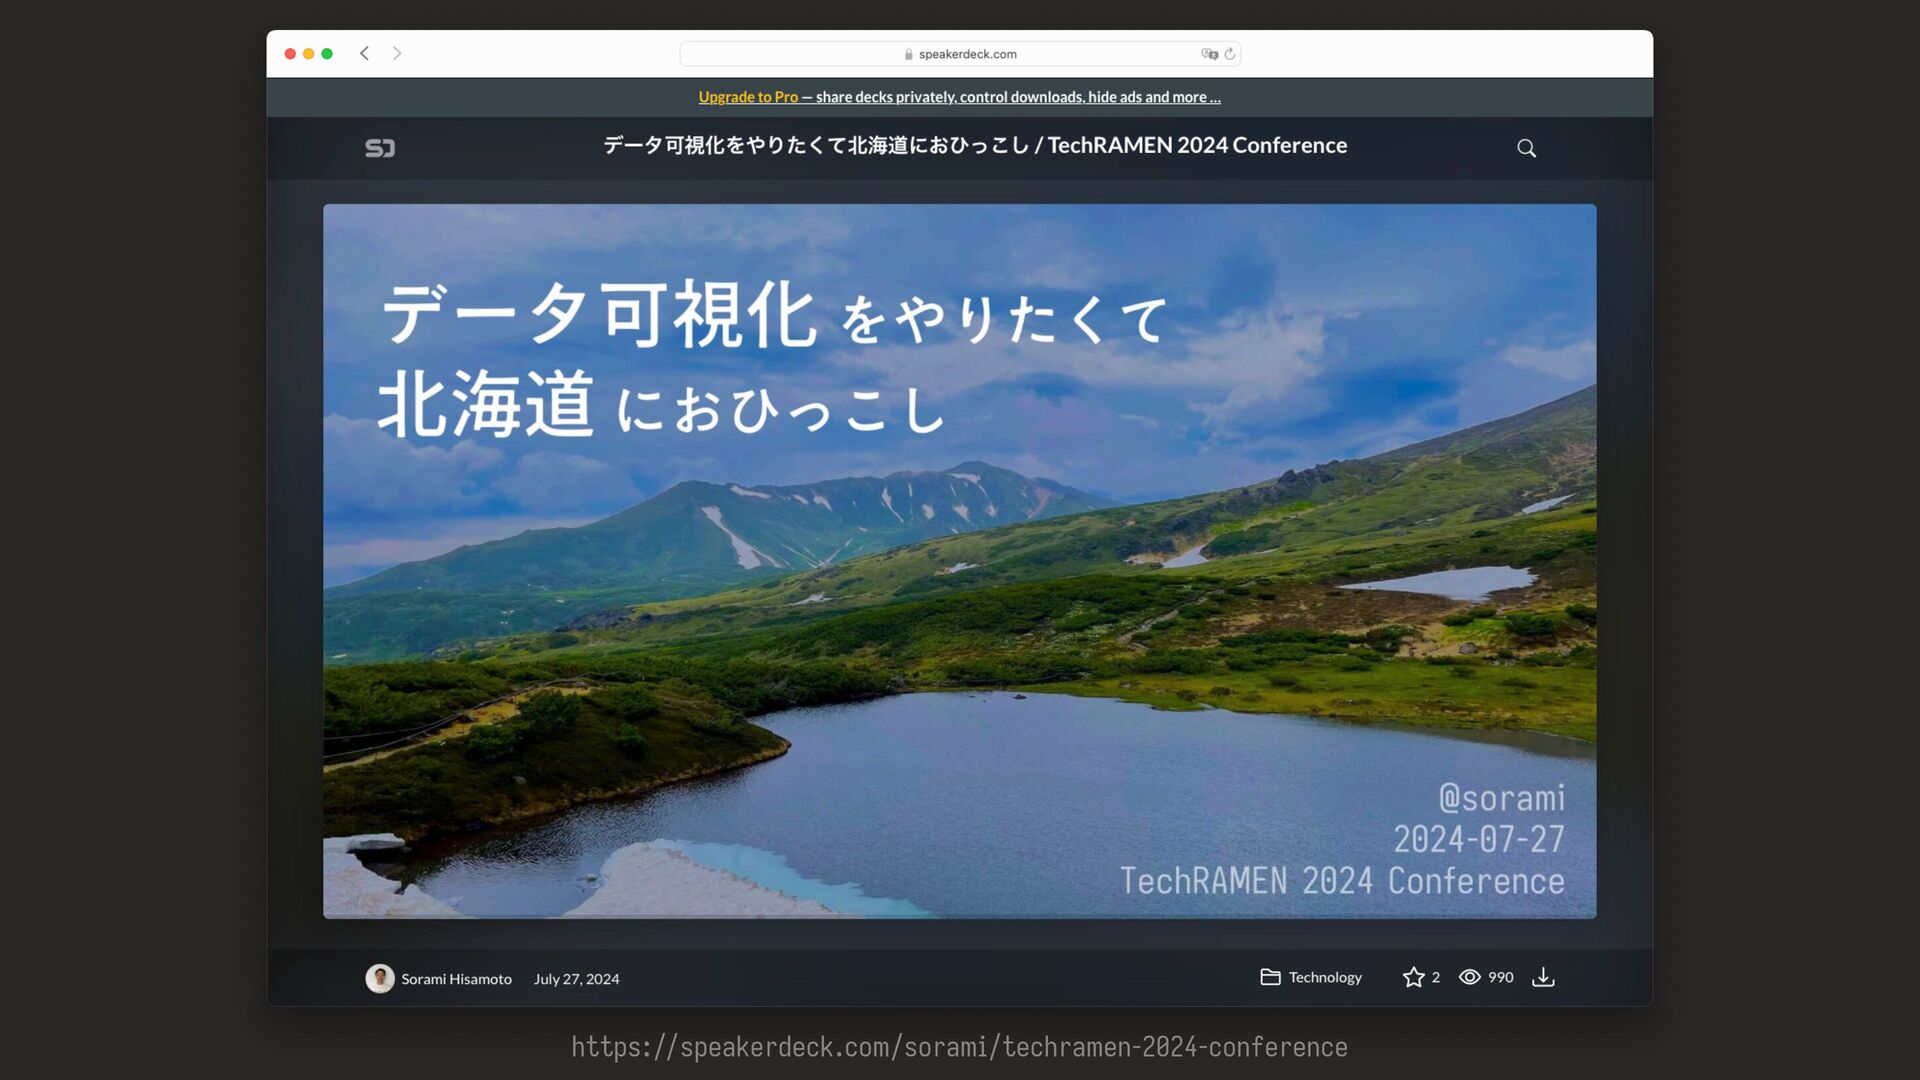The image size is (1920, 1080).
Task: Star this deck
Action: click(1413, 977)
